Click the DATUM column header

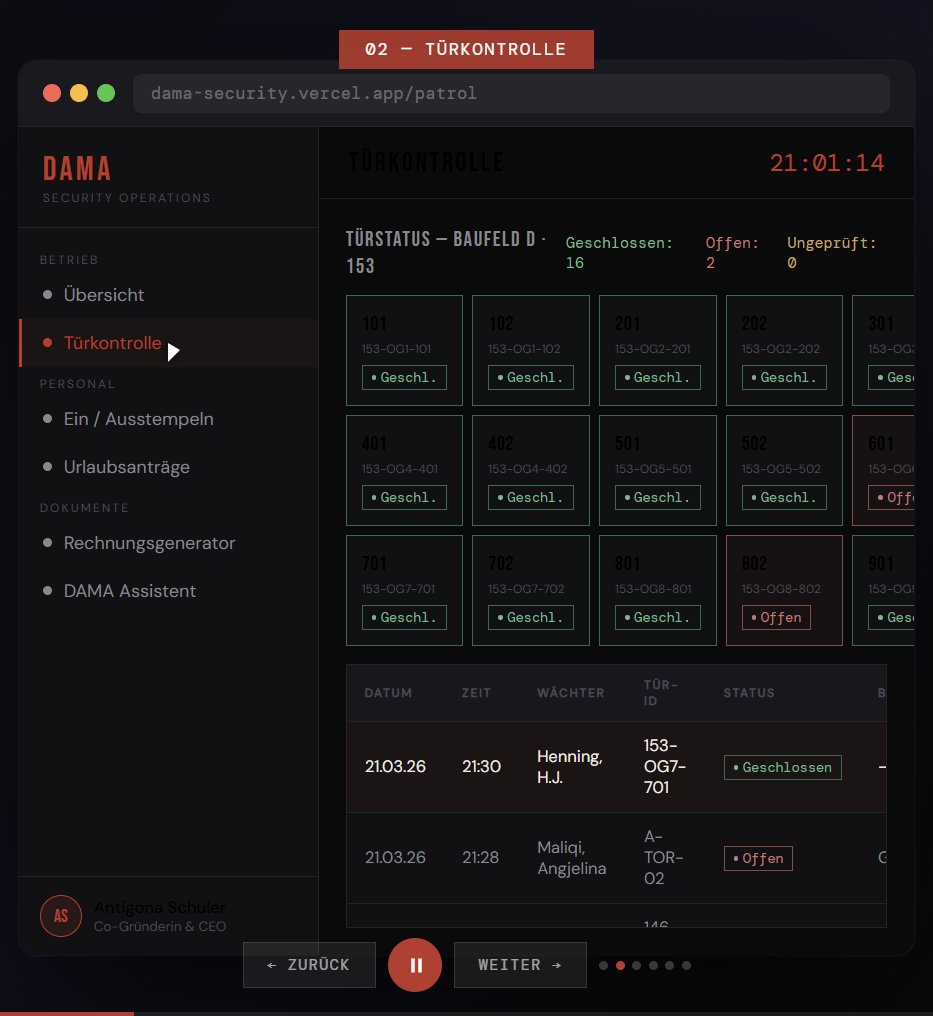tap(388, 693)
